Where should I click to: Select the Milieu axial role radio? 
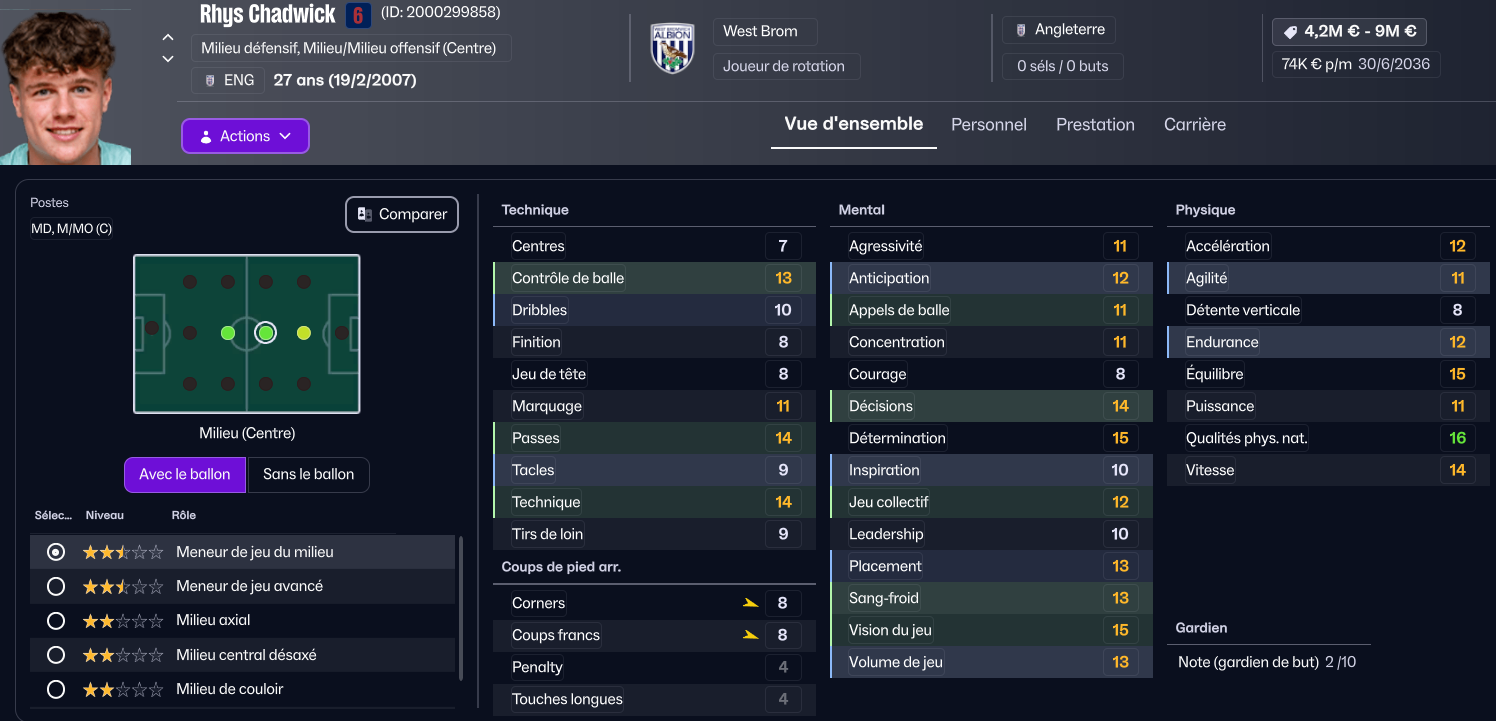click(56, 620)
